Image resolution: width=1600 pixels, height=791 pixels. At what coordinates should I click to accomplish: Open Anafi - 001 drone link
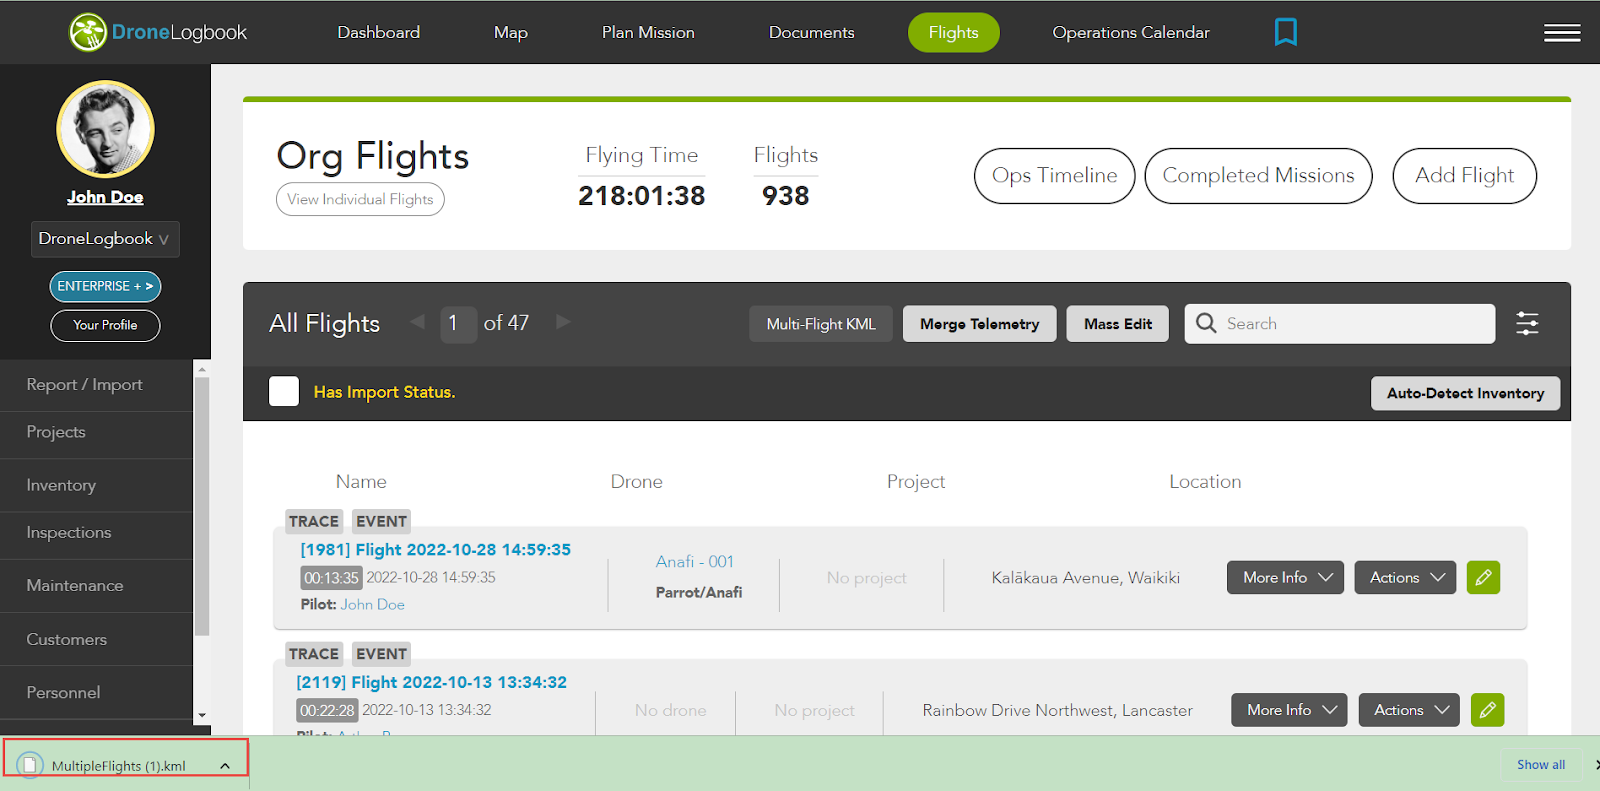tap(695, 562)
